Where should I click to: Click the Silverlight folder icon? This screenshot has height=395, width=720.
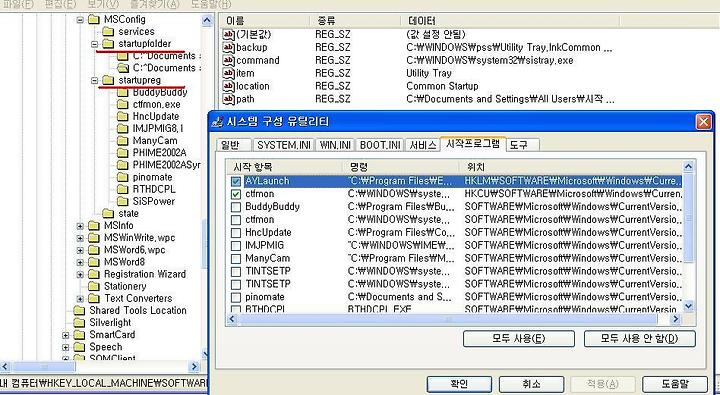(x=79, y=322)
